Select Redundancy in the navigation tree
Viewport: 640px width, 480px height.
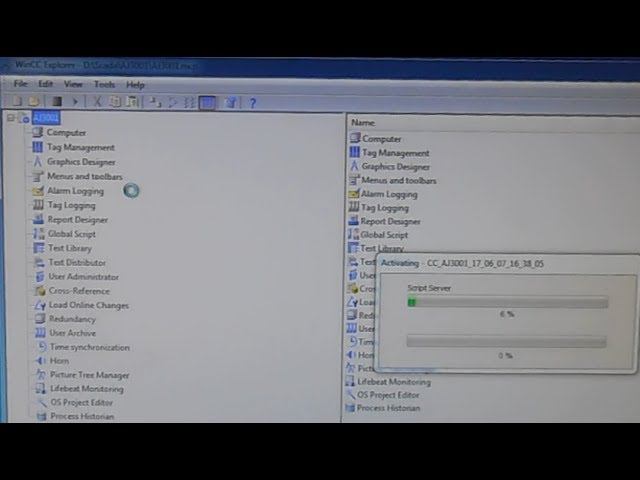point(72,319)
